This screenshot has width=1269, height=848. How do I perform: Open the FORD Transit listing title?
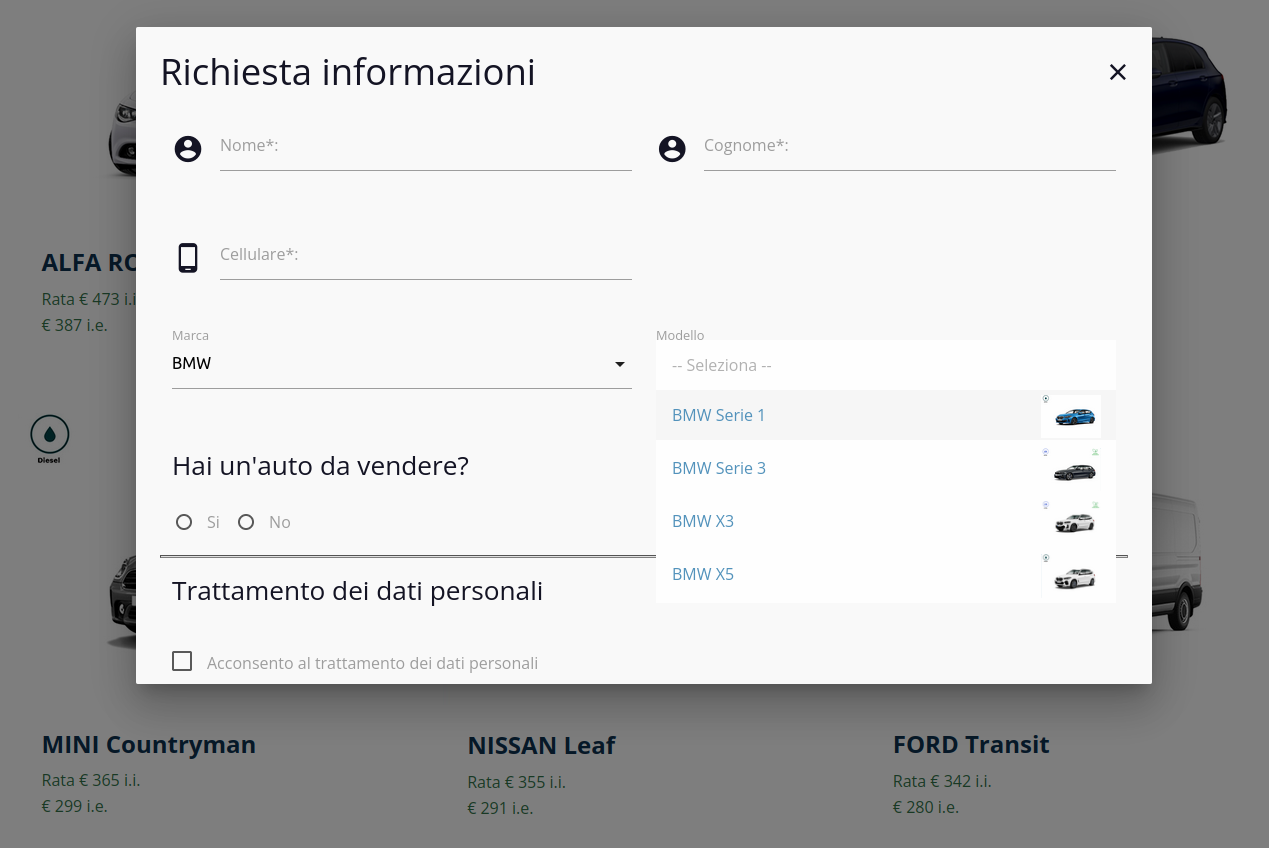(971, 745)
